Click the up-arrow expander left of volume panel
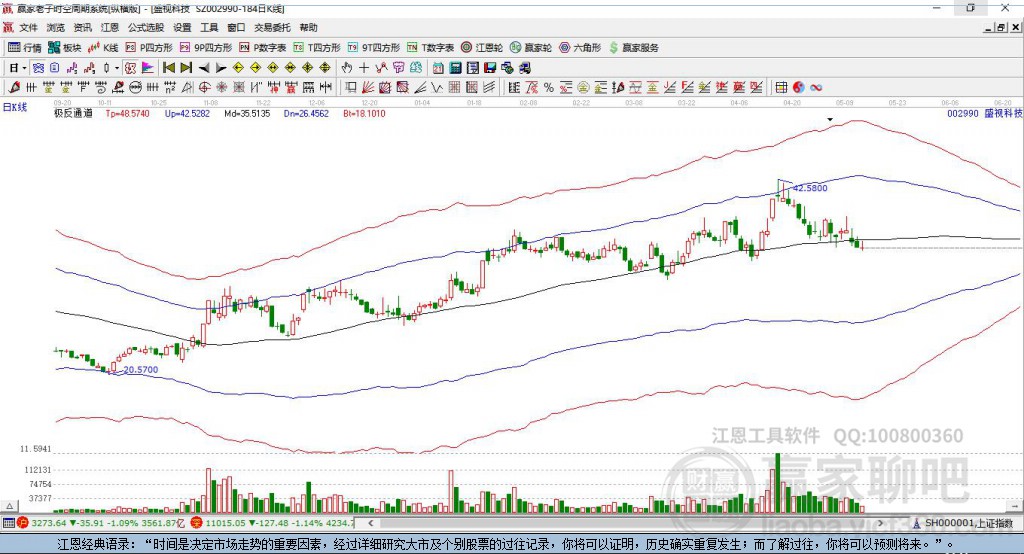1024x554 pixels. coord(10,506)
